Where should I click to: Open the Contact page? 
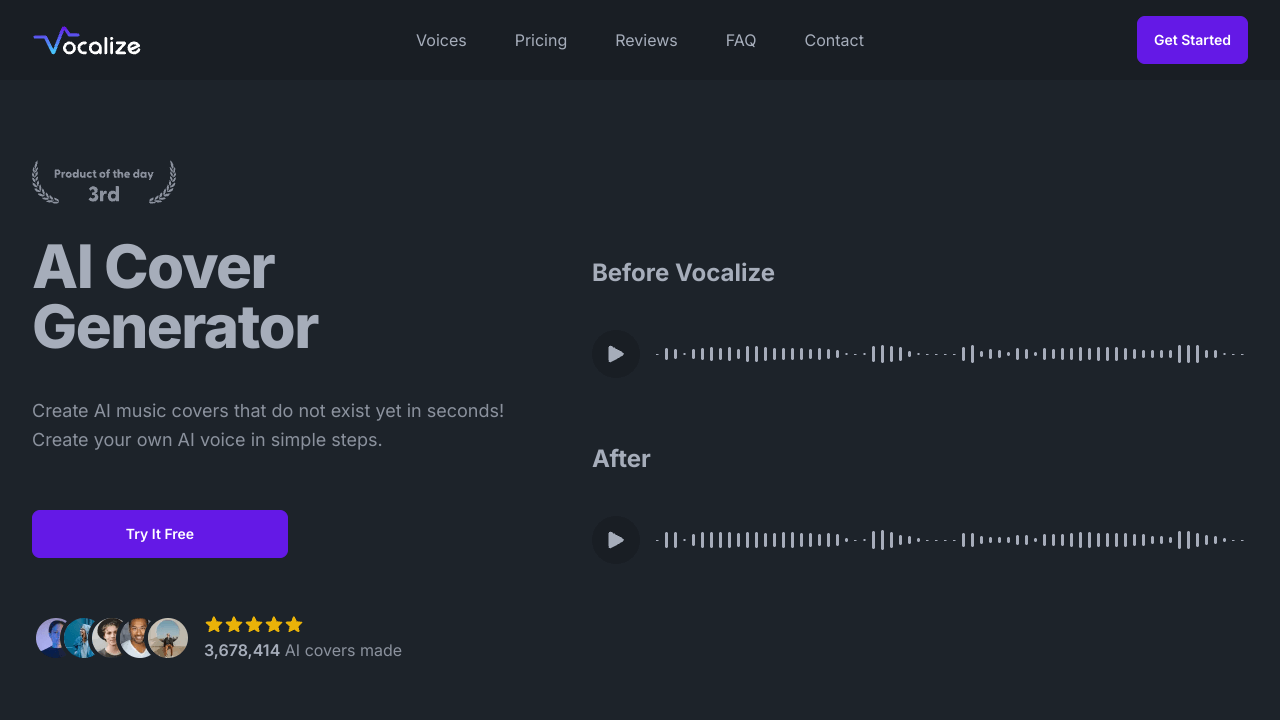[834, 40]
